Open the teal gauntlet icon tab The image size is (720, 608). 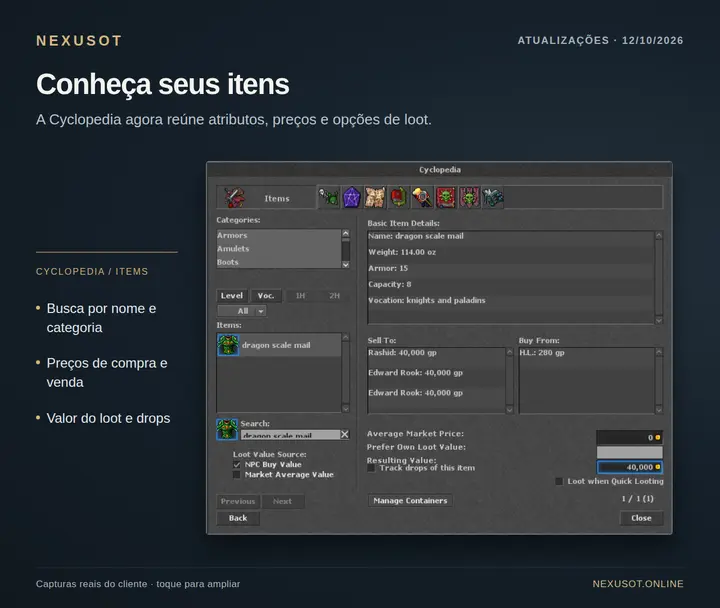click(493, 197)
